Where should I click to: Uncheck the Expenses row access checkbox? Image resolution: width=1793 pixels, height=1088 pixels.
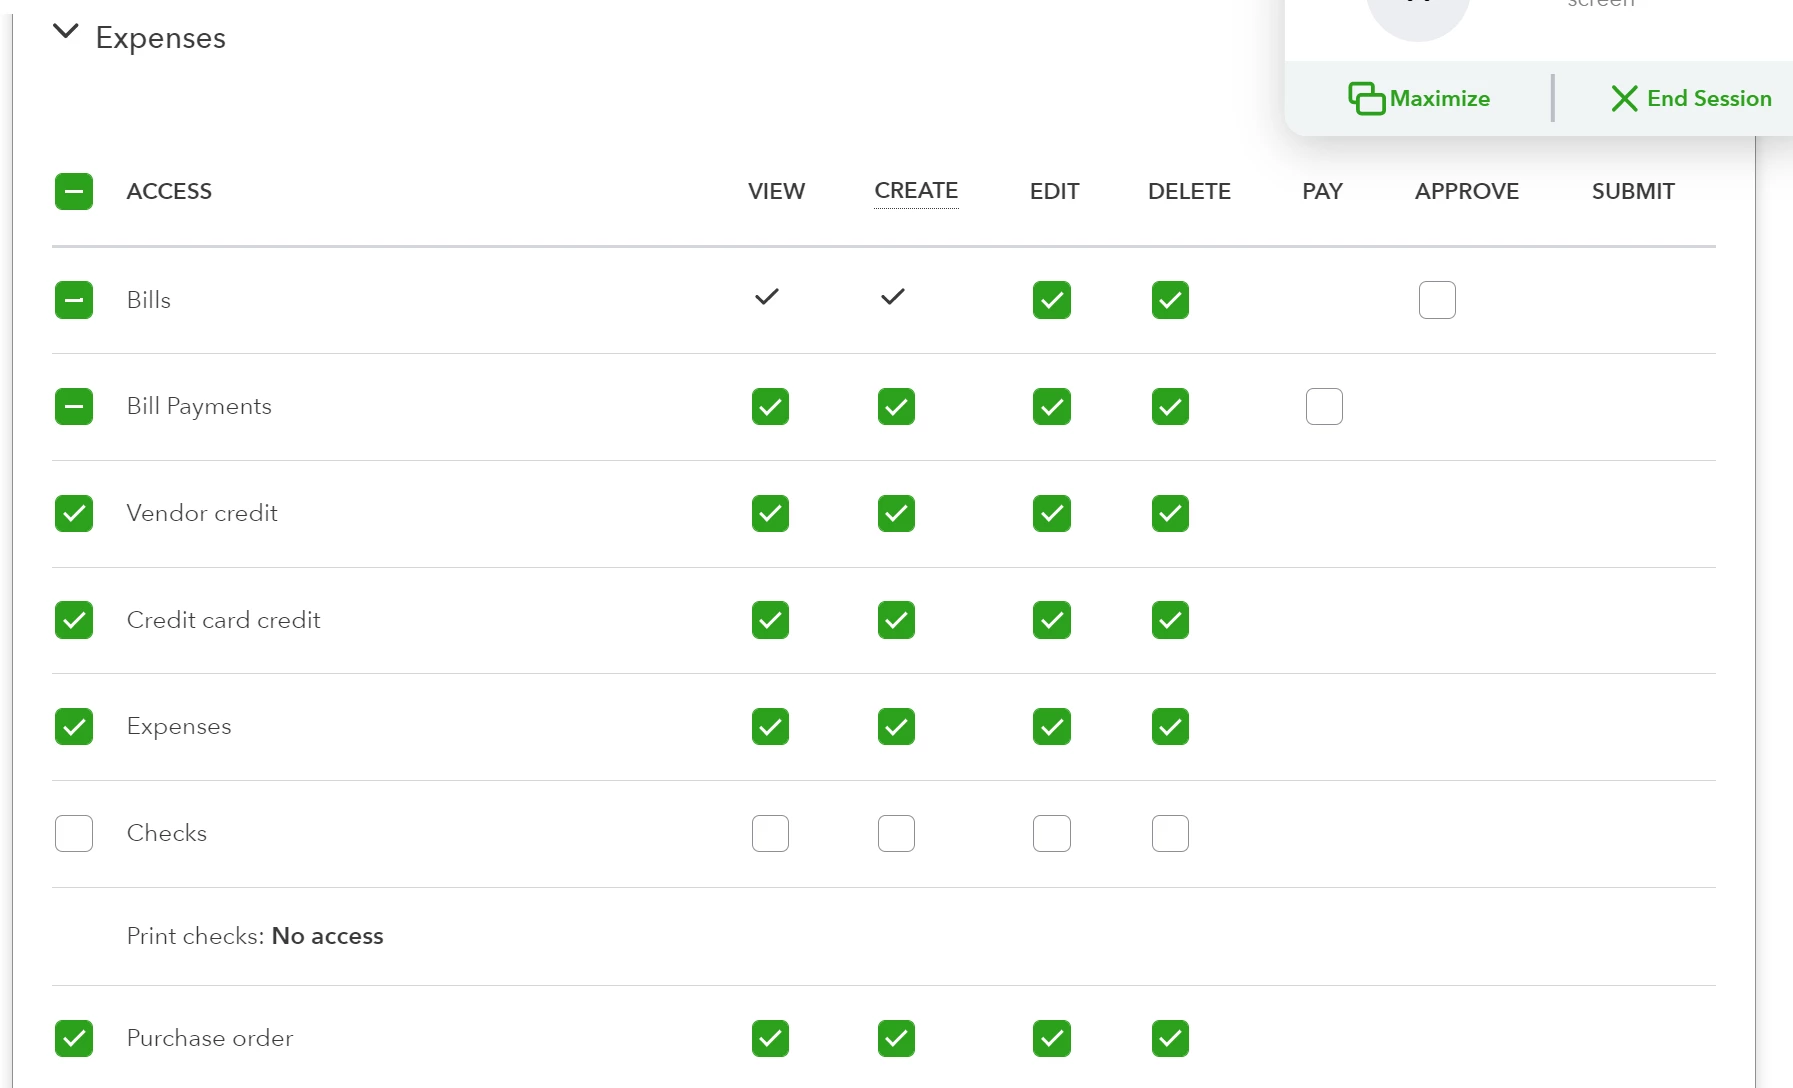coord(74,727)
